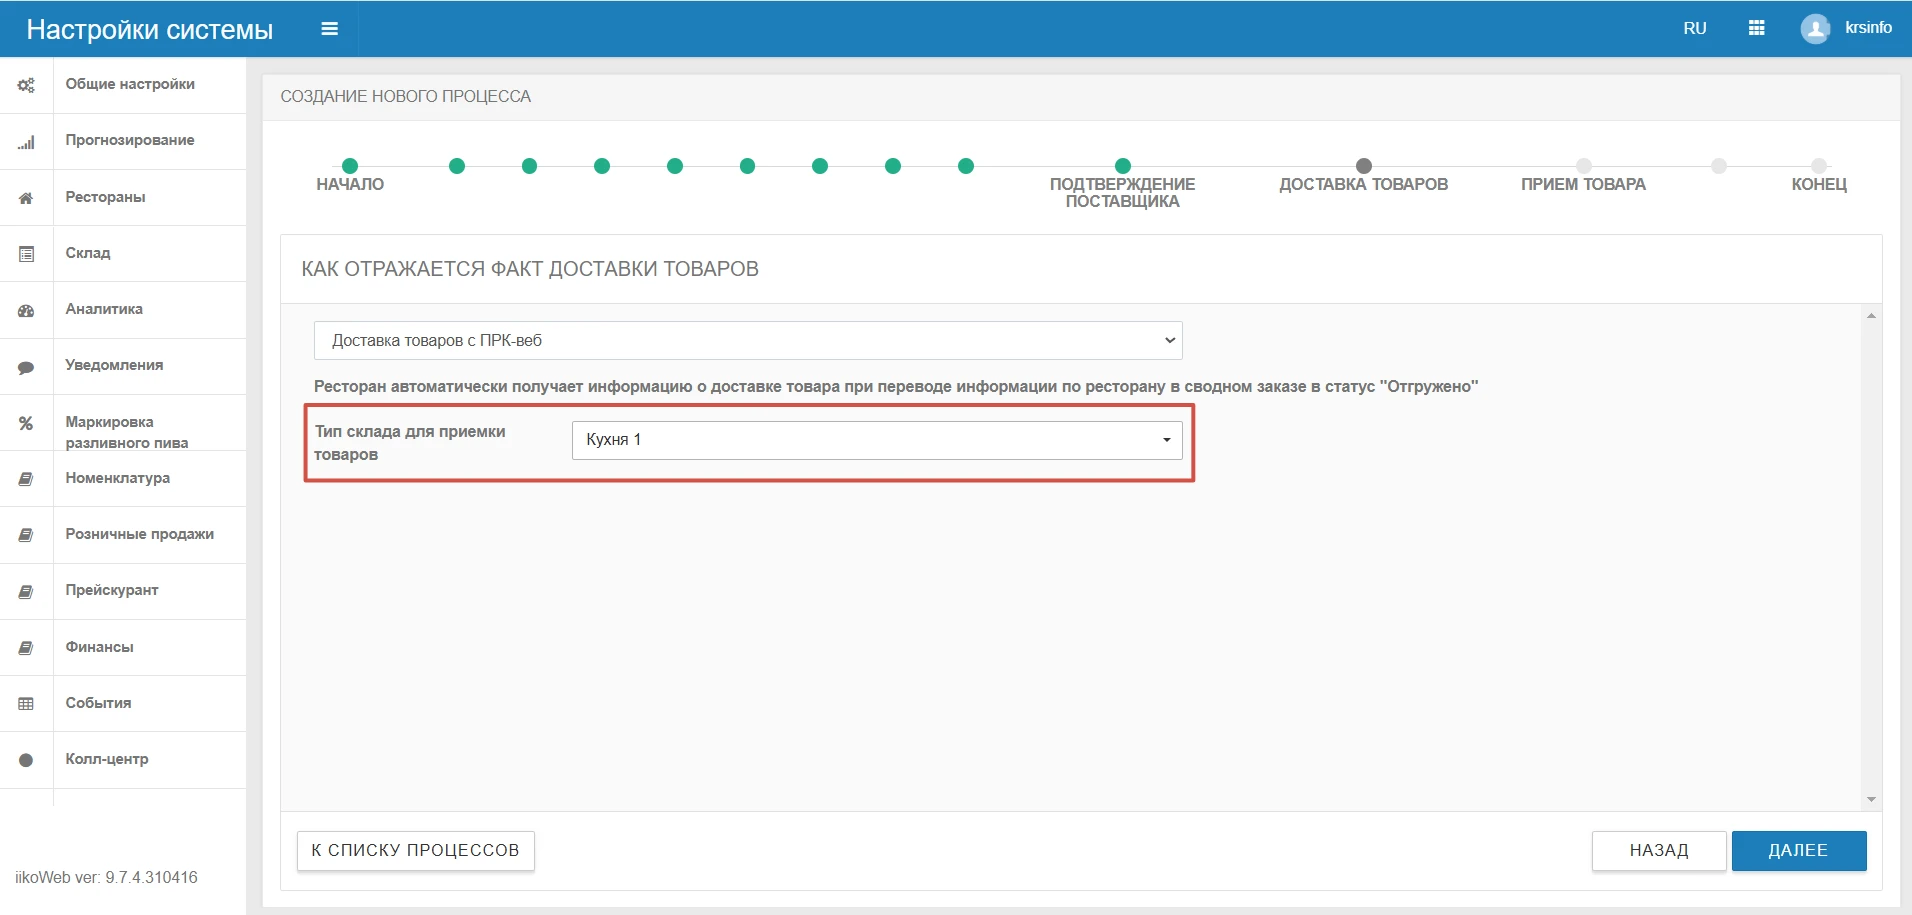Click the Аналитика dashboard icon

click(x=26, y=310)
